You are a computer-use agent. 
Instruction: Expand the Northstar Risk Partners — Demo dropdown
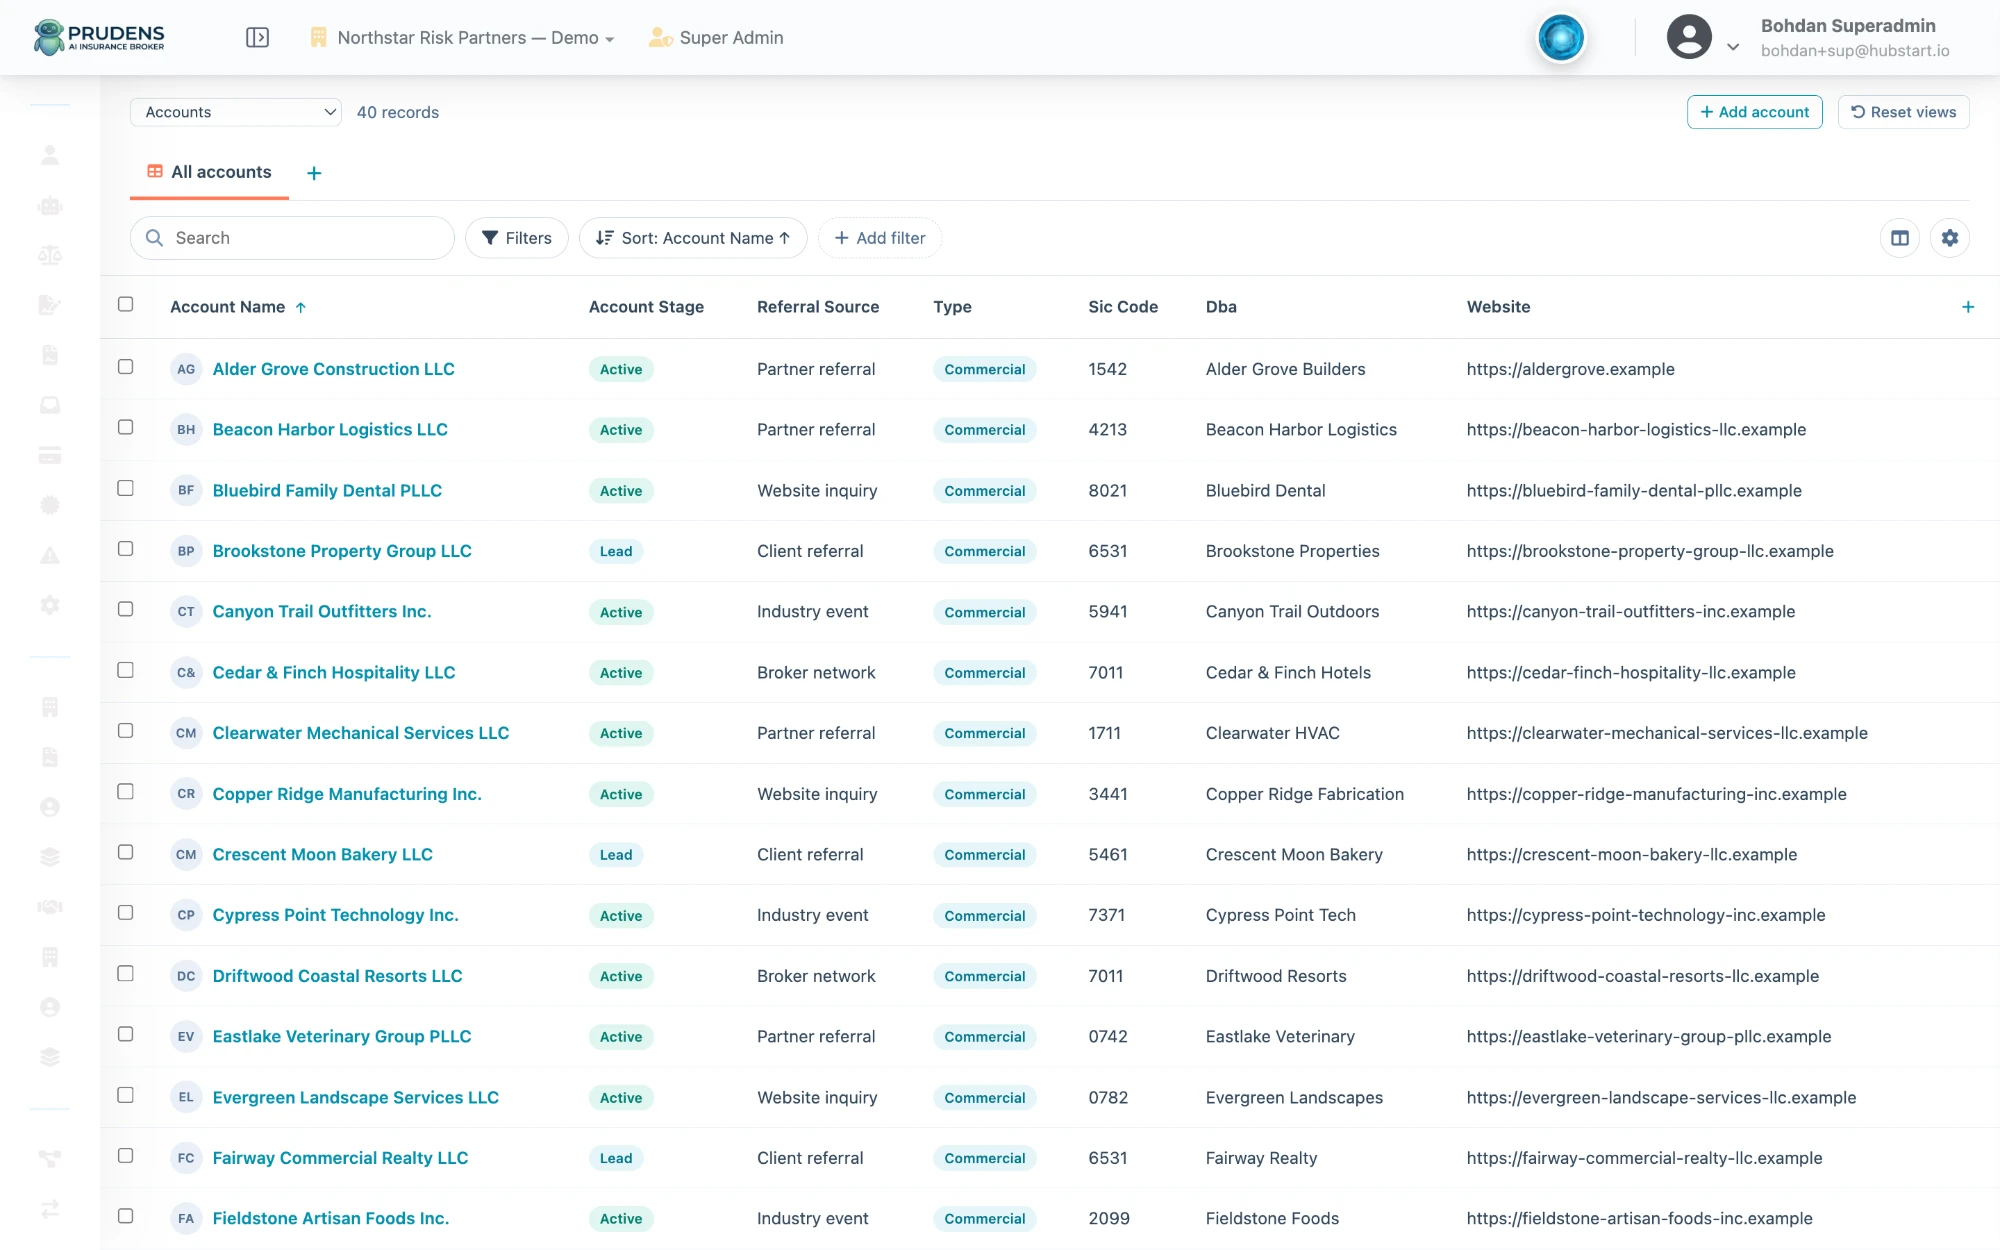(x=462, y=38)
